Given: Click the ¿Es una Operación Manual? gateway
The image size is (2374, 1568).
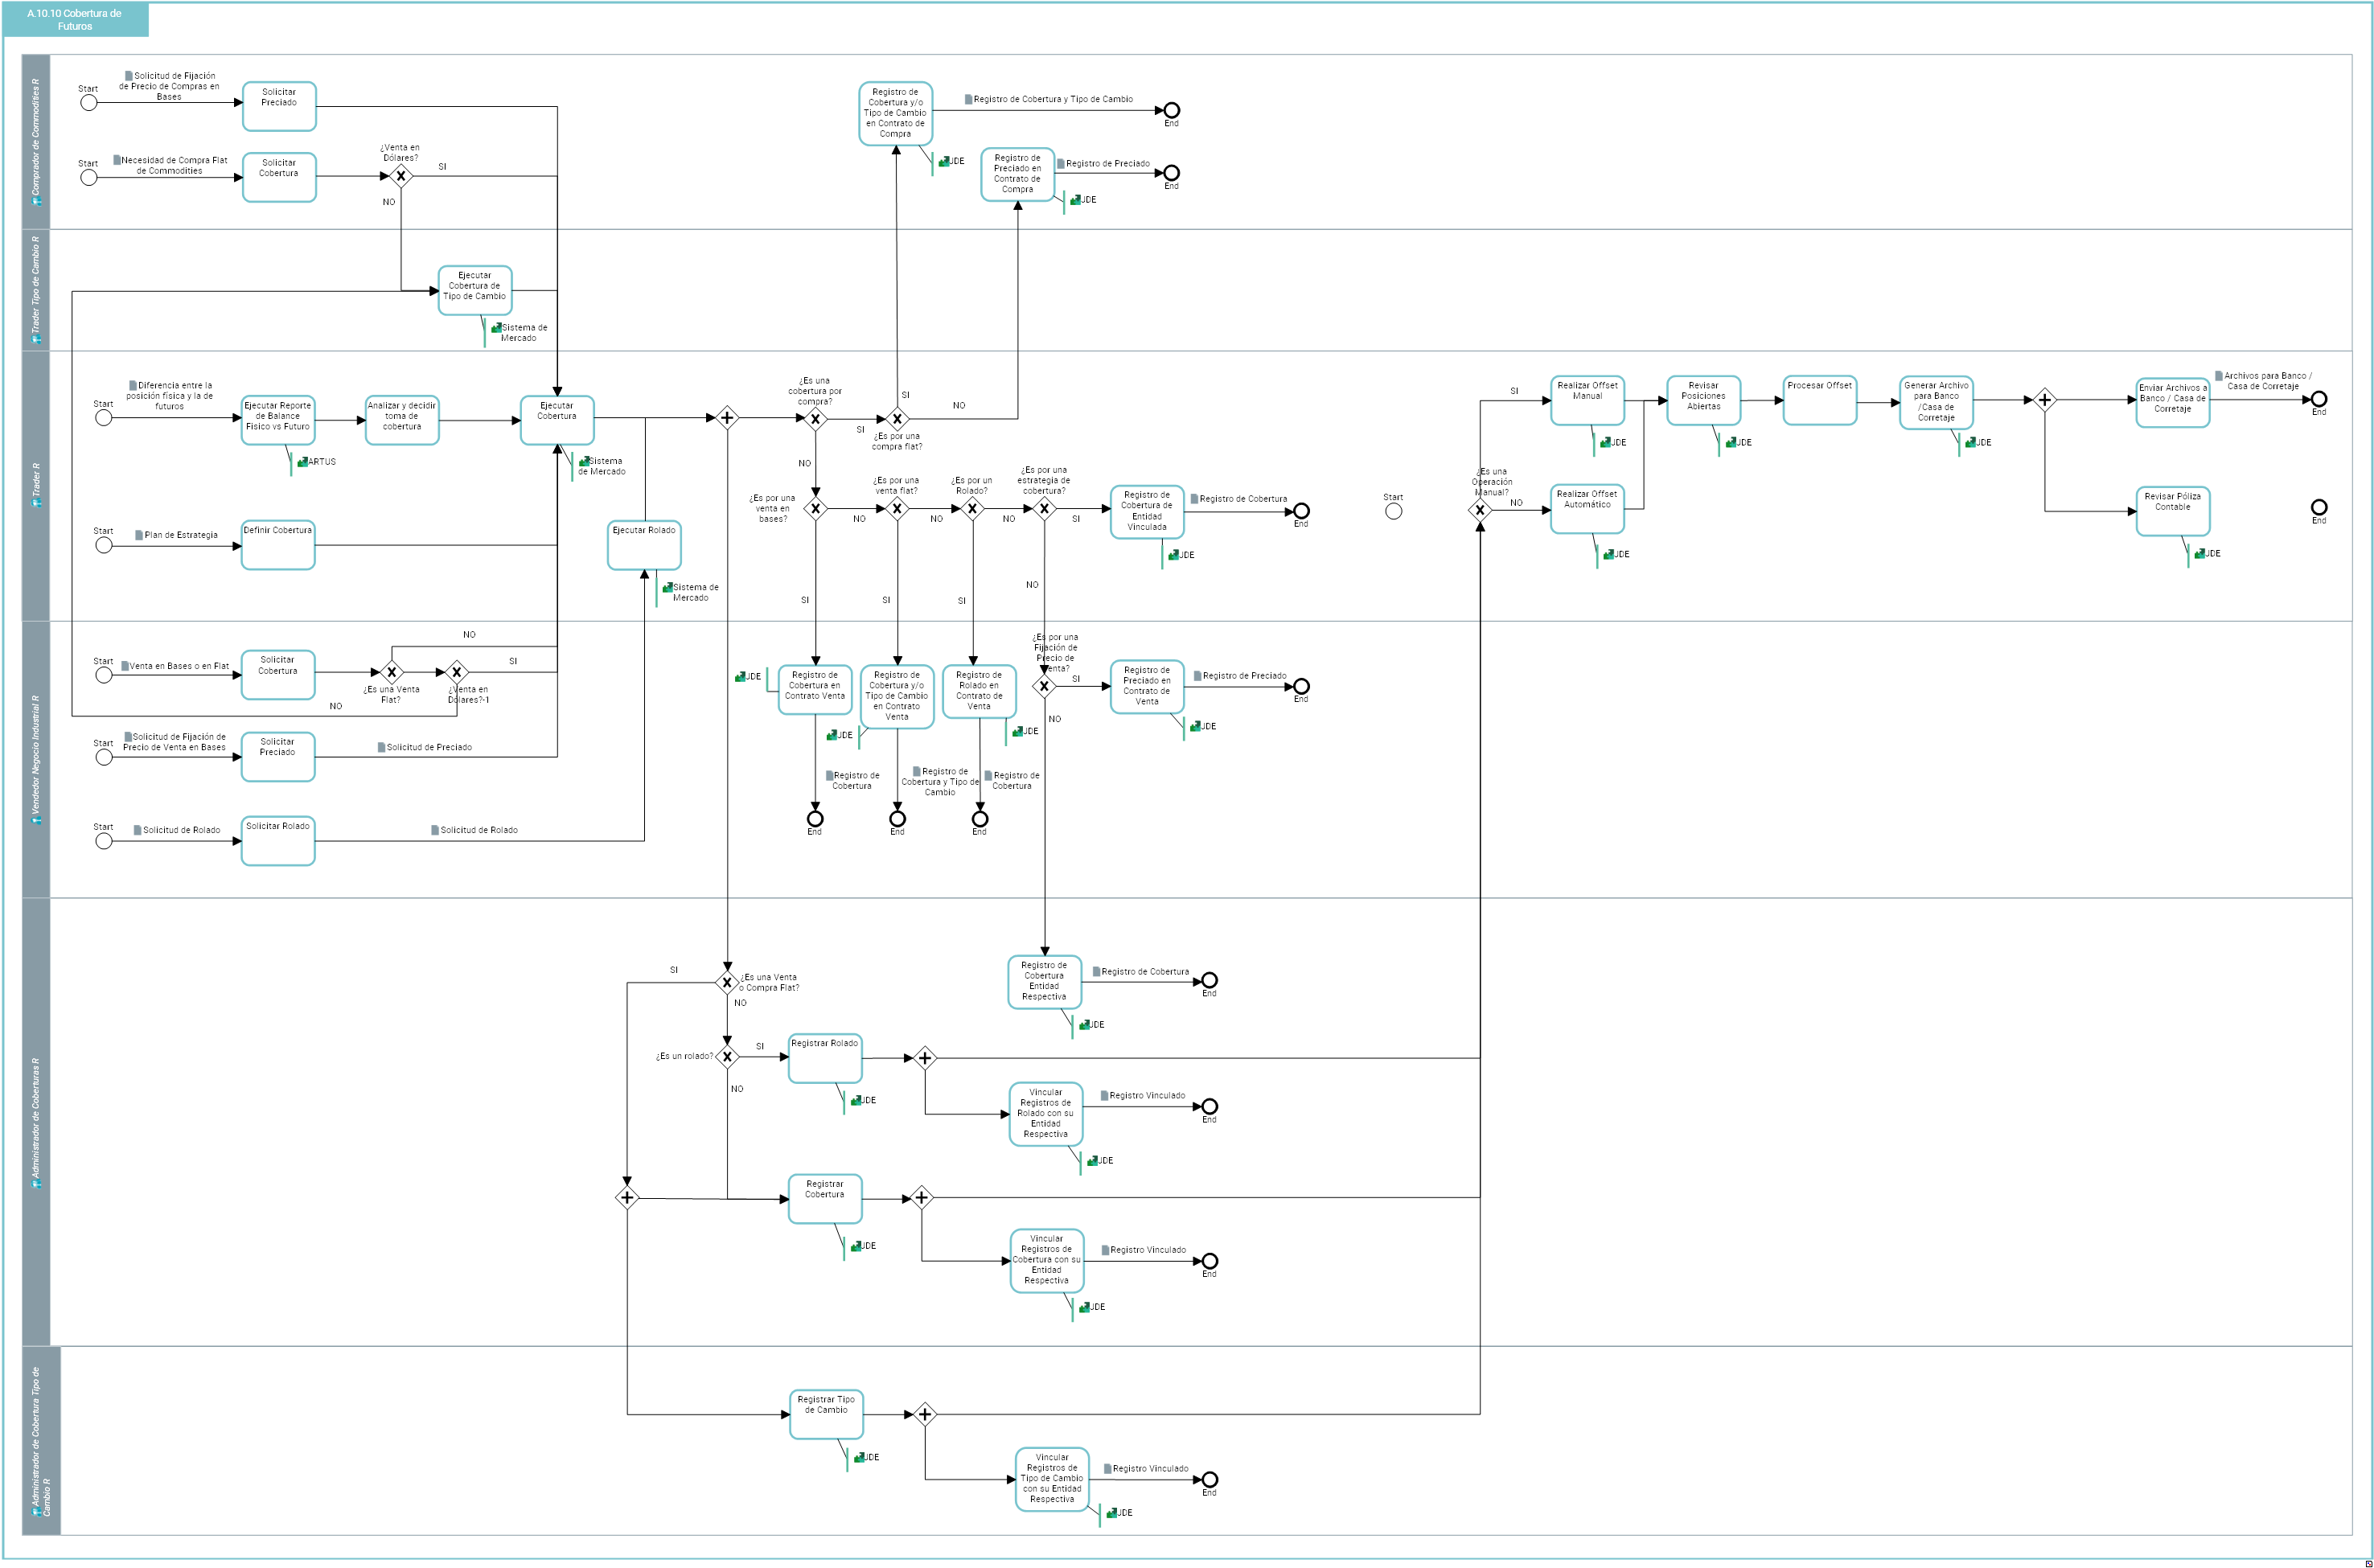Looking at the screenshot, I should (x=1480, y=510).
